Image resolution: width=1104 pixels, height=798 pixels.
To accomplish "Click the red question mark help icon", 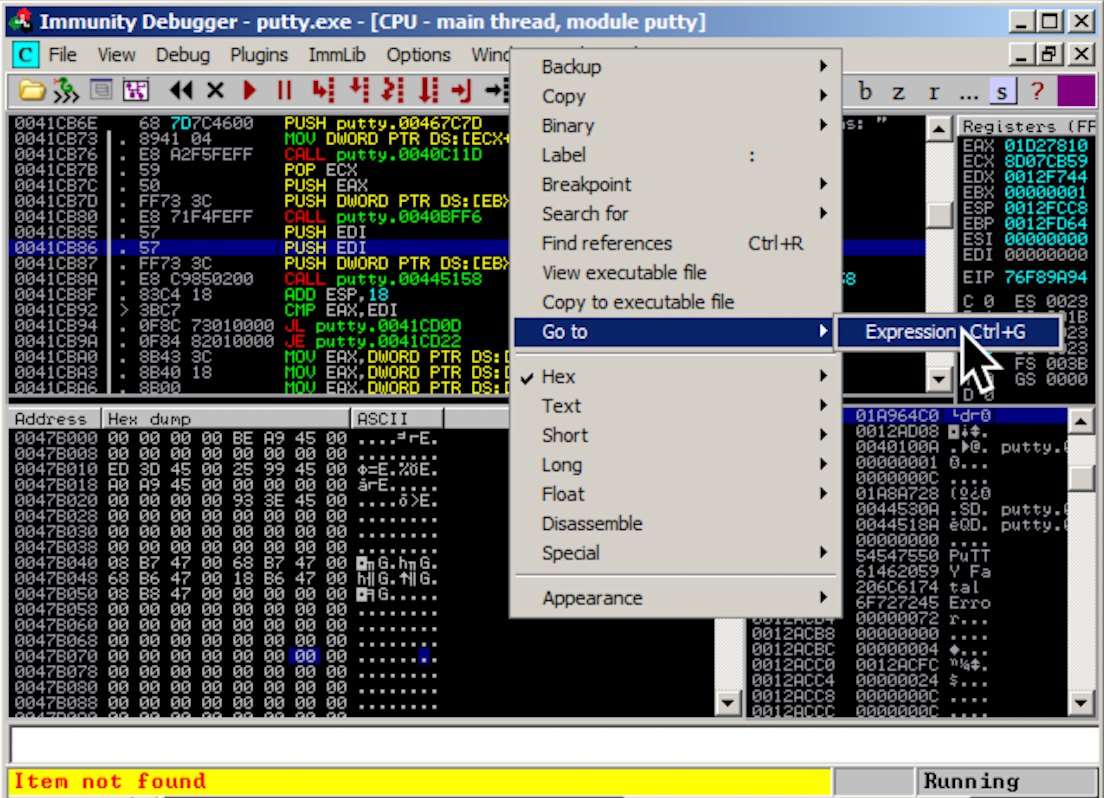I will pyautogui.click(x=1037, y=92).
